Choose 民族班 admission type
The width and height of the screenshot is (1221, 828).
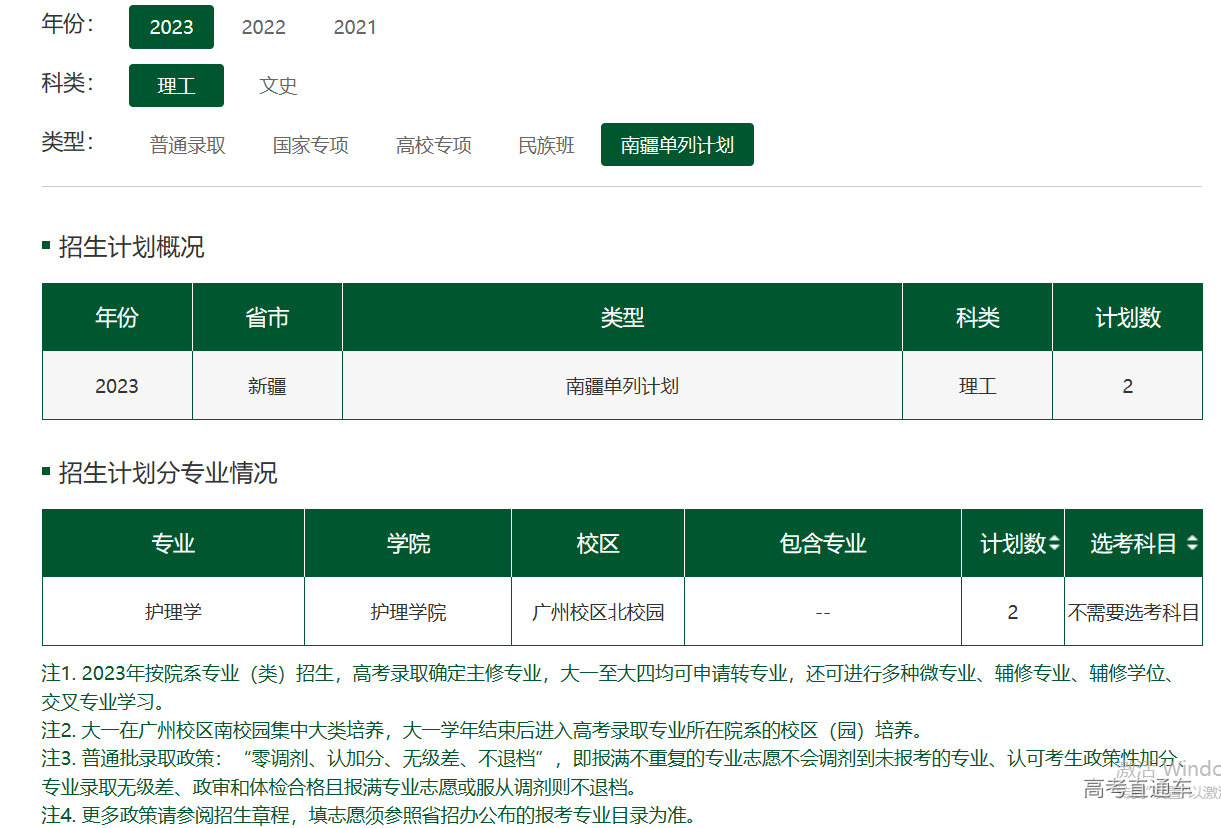pos(546,145)
